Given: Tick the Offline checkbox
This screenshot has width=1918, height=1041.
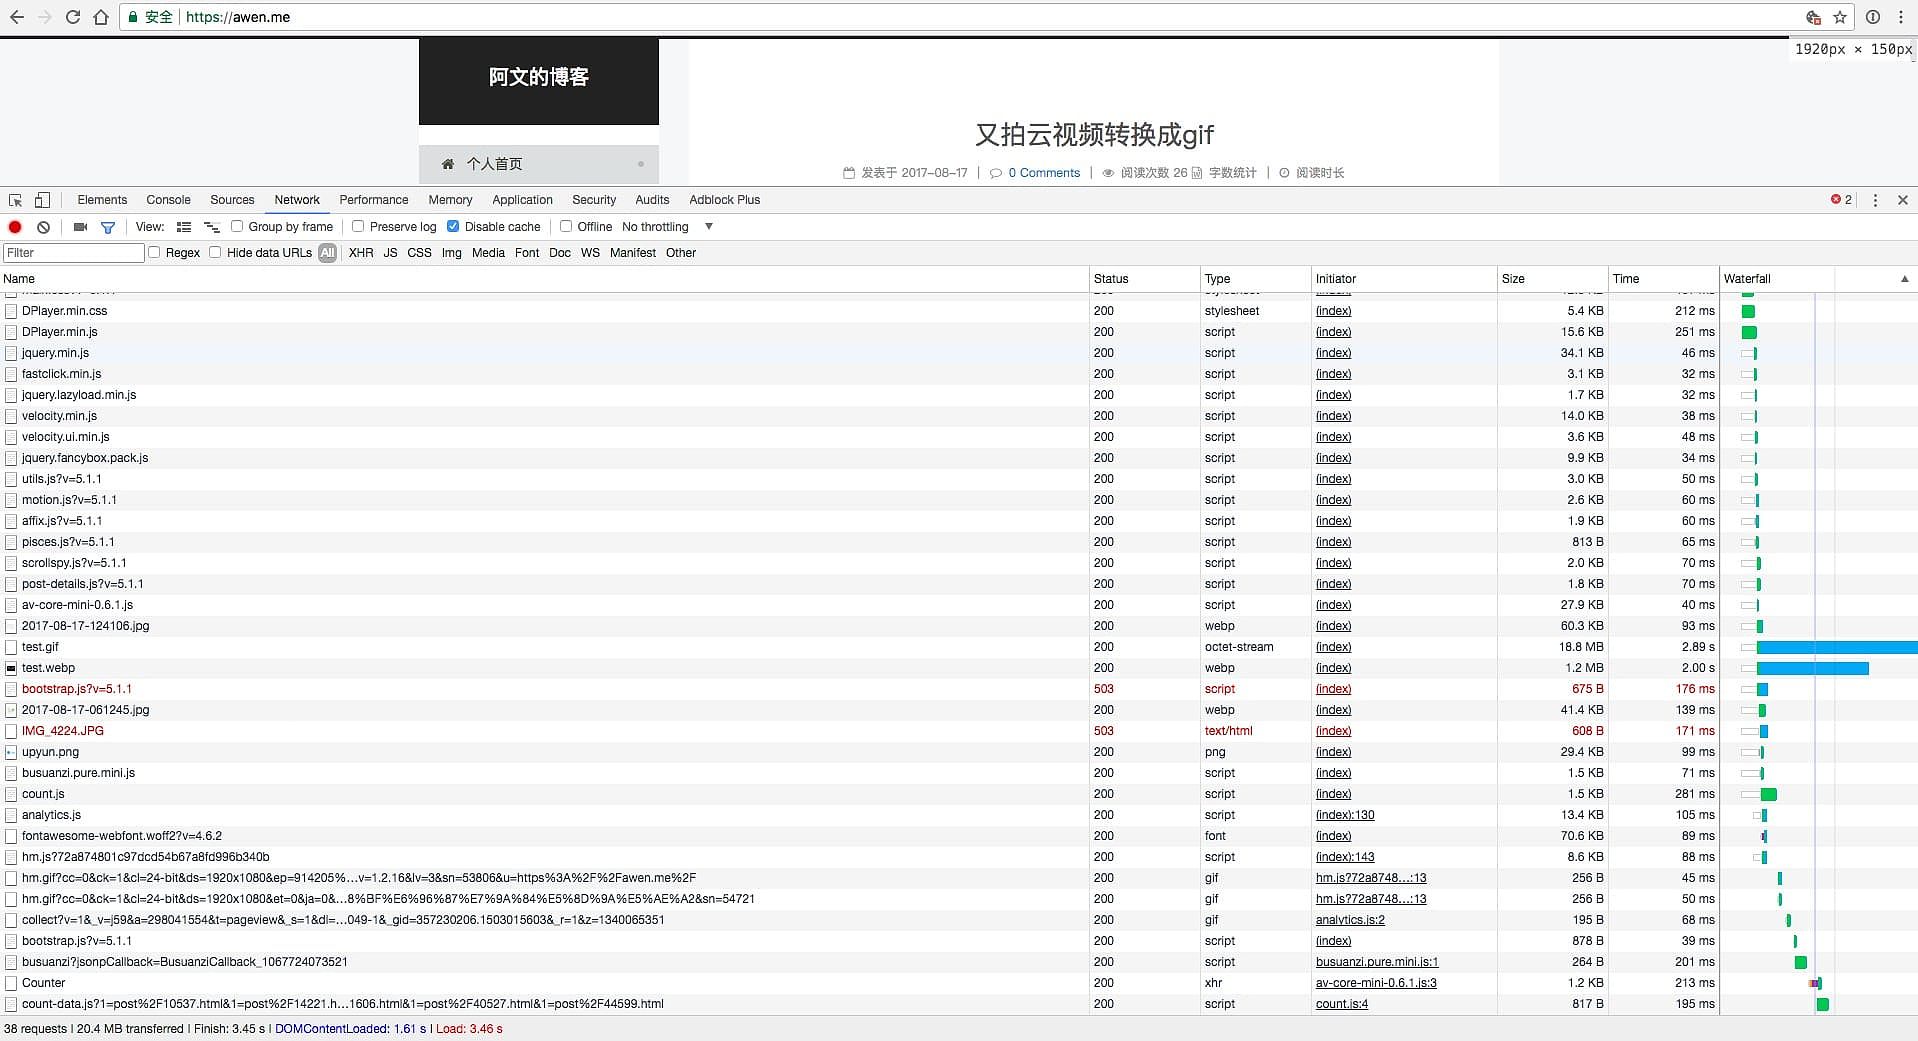Looking at the screenshot, I should [566, 226].
